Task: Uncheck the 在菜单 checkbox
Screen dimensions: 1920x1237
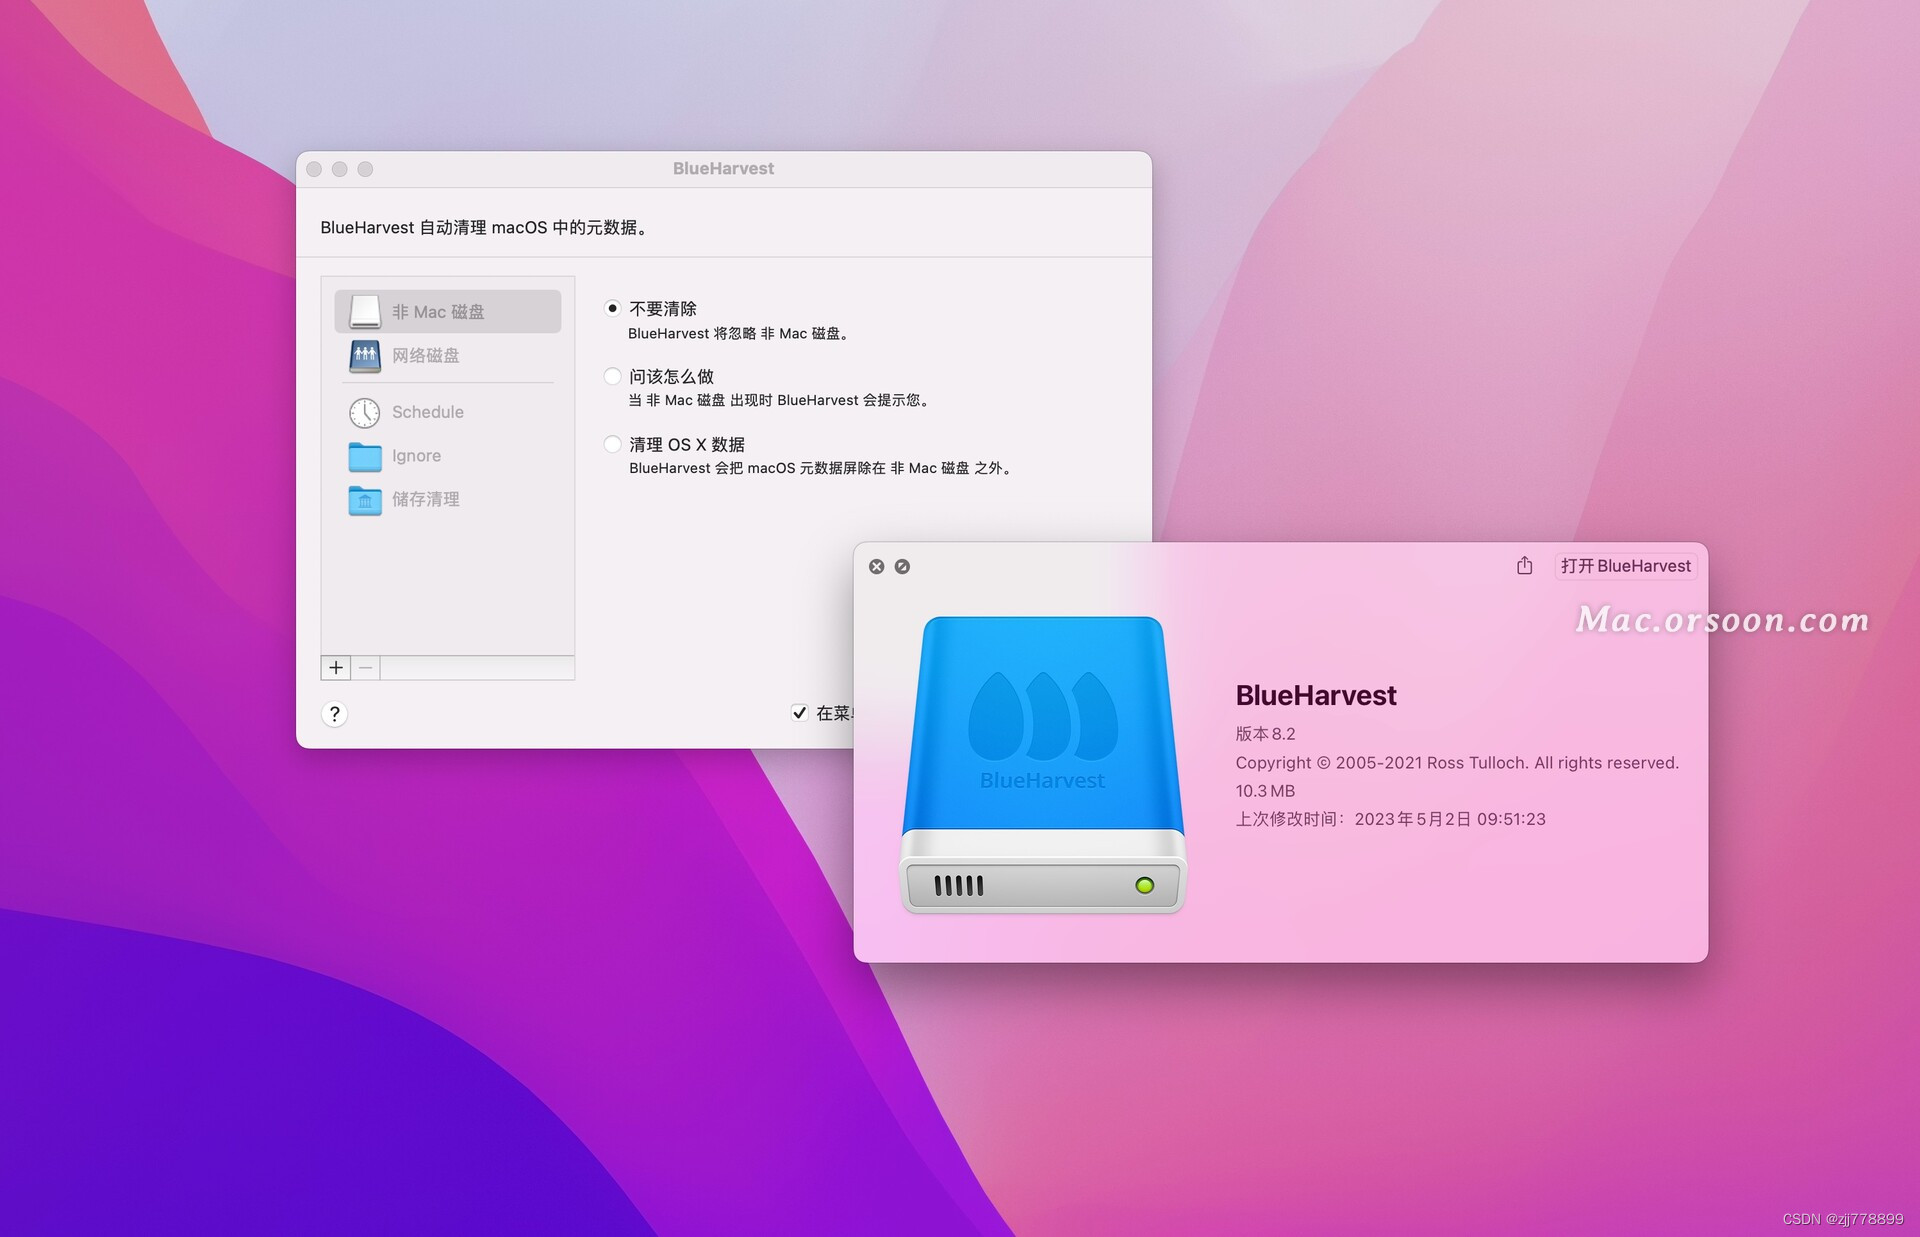Action: click(x=799, y=712)
